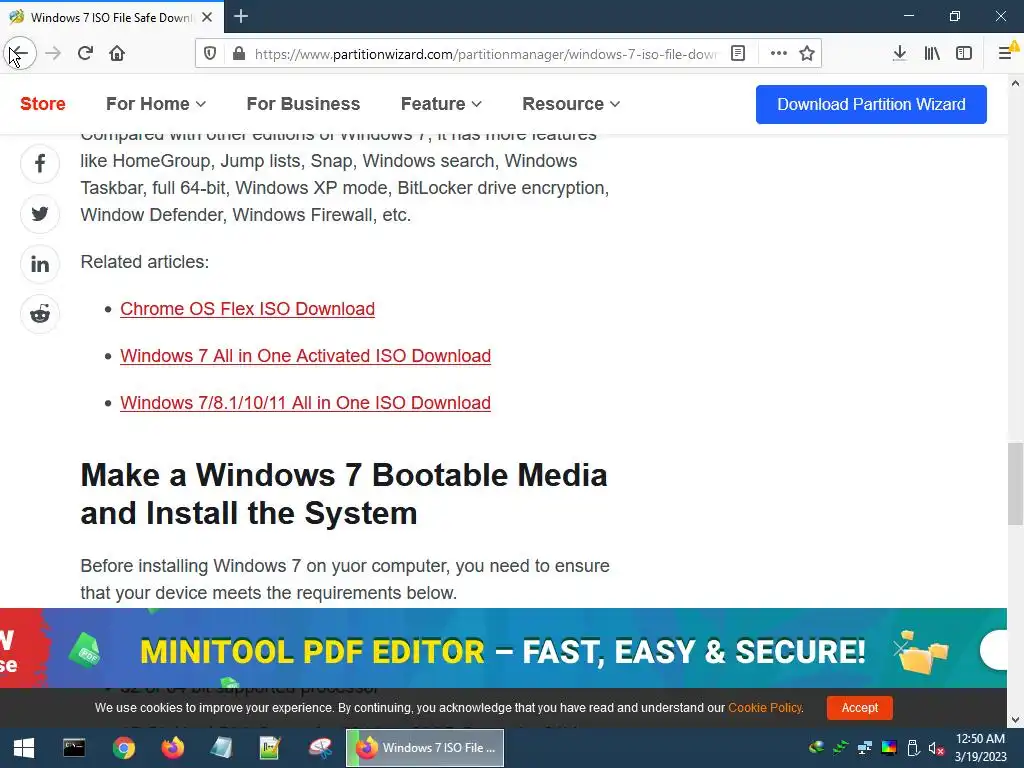Screen dimensions: 1024x768
Task: Click Download Partition Wizard button
Action: [x=871, y=104]
